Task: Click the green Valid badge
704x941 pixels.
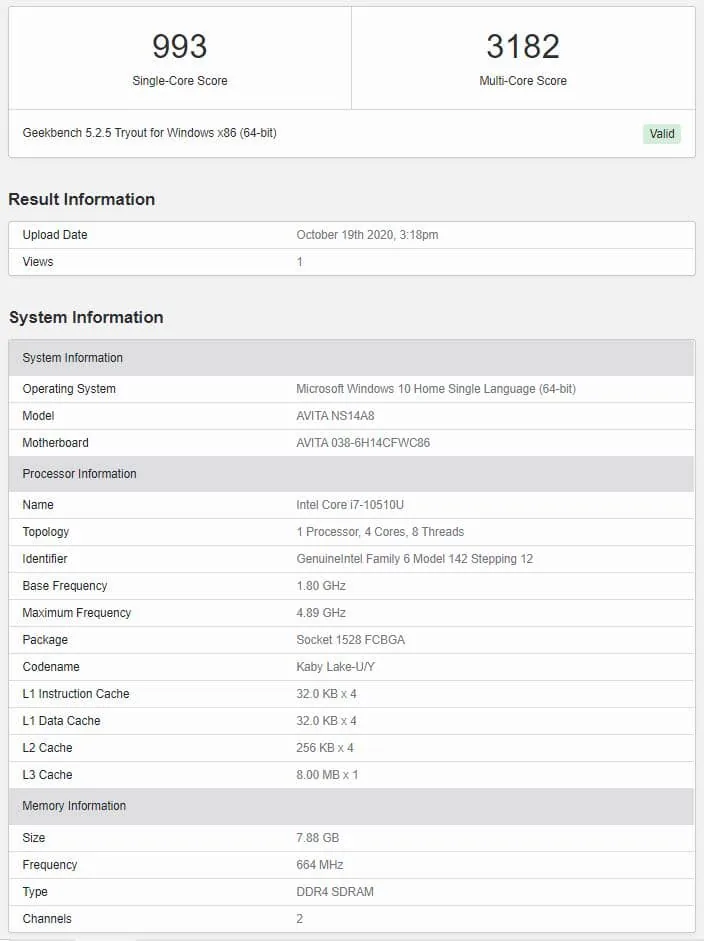Action: pyautogui.click(x=661, y=133)
